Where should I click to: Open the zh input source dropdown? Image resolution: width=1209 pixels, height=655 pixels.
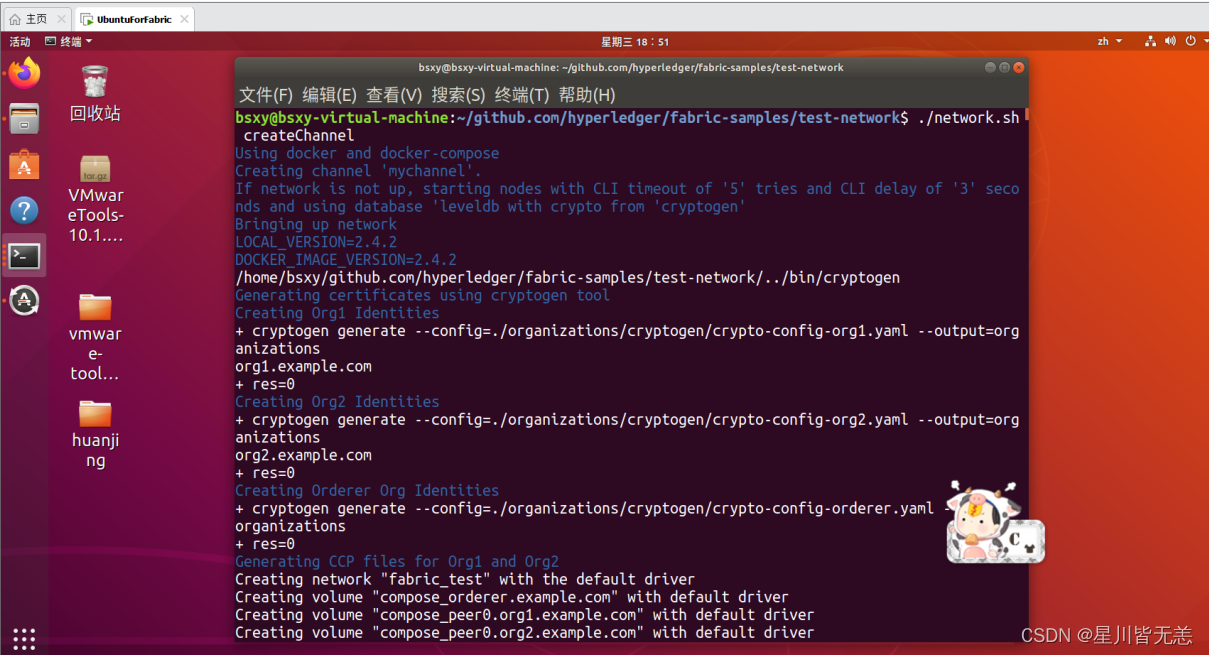click(x=1110, y=41)
